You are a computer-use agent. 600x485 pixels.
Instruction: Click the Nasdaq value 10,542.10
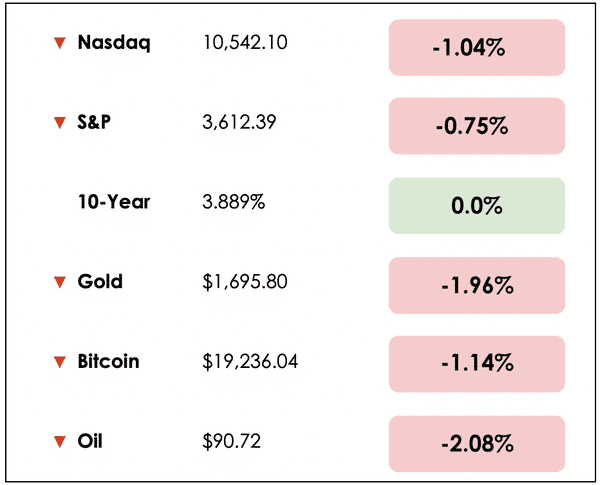(x=245, y=42)
